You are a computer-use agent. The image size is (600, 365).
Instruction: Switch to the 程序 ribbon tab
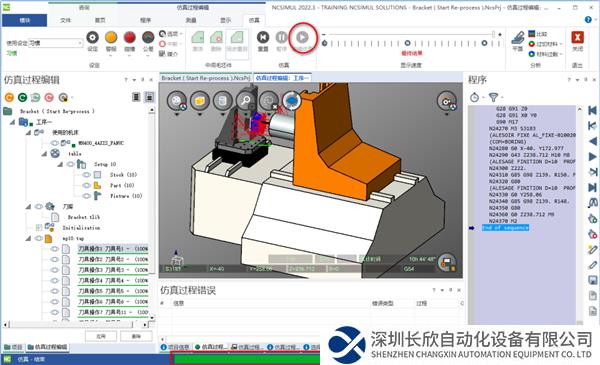coord(145,20)
